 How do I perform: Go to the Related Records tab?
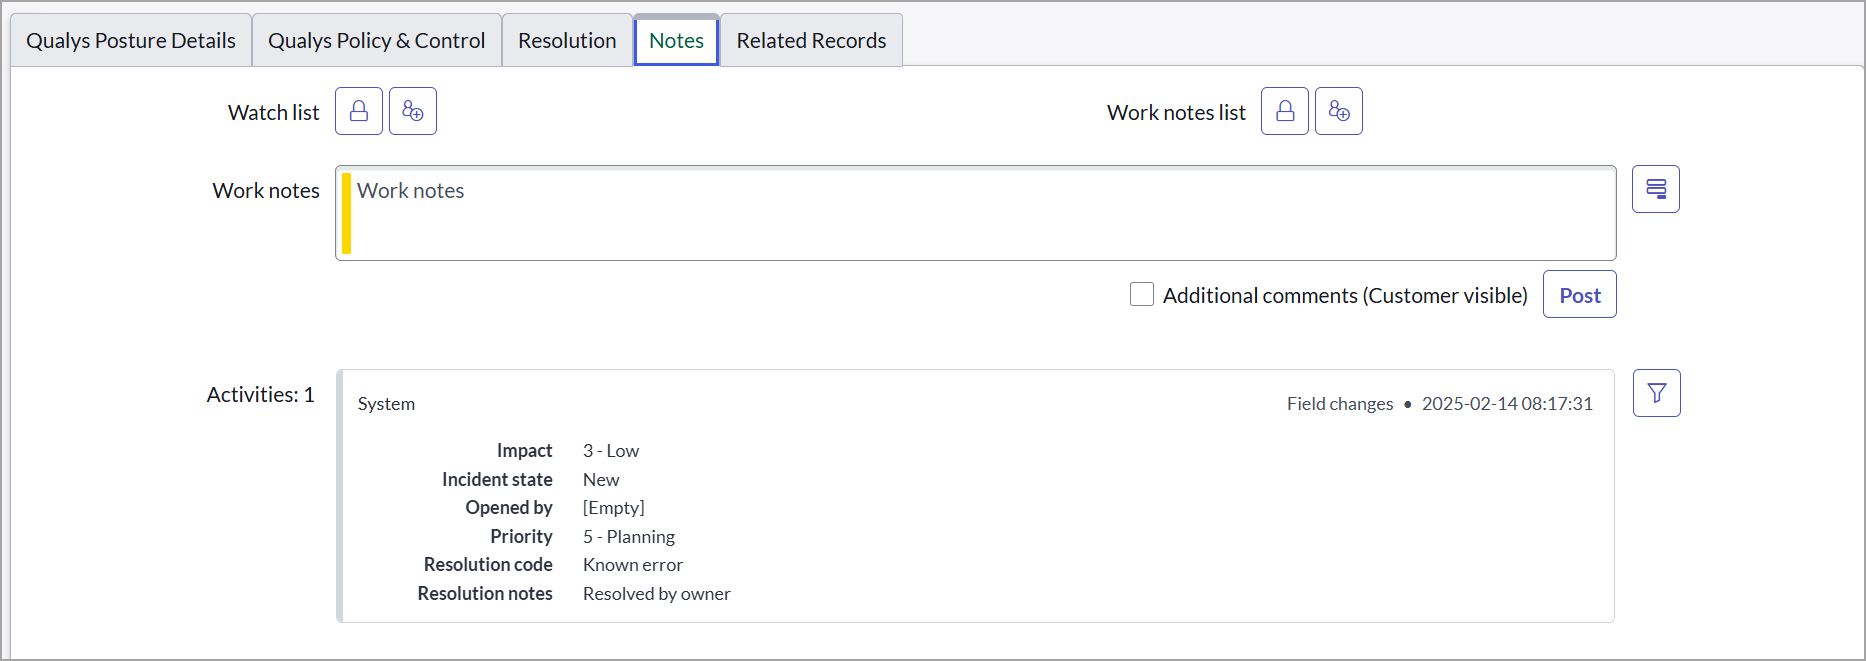(x=812, y=40)
